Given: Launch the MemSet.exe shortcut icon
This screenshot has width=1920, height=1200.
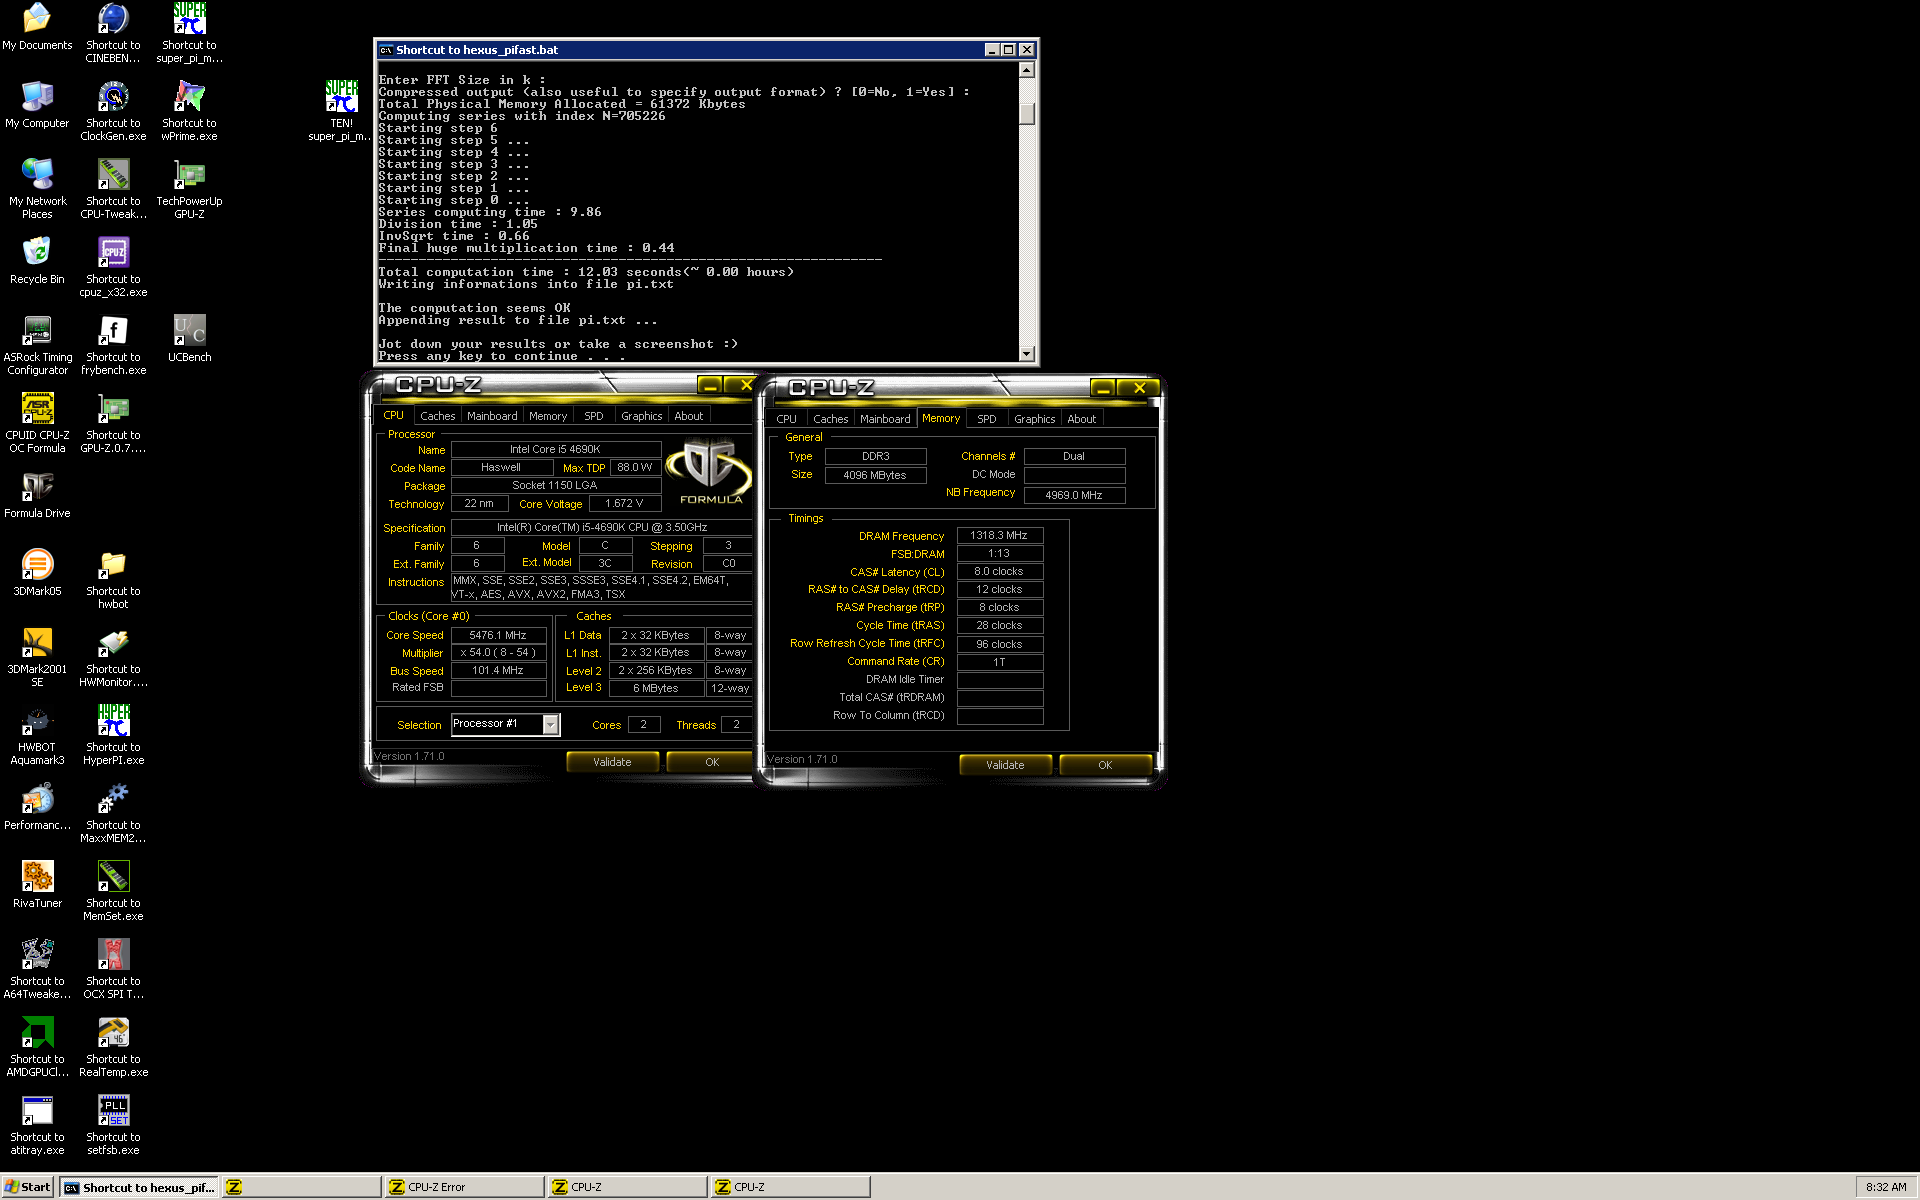Looking at the screenshot, I should [113, 891].
